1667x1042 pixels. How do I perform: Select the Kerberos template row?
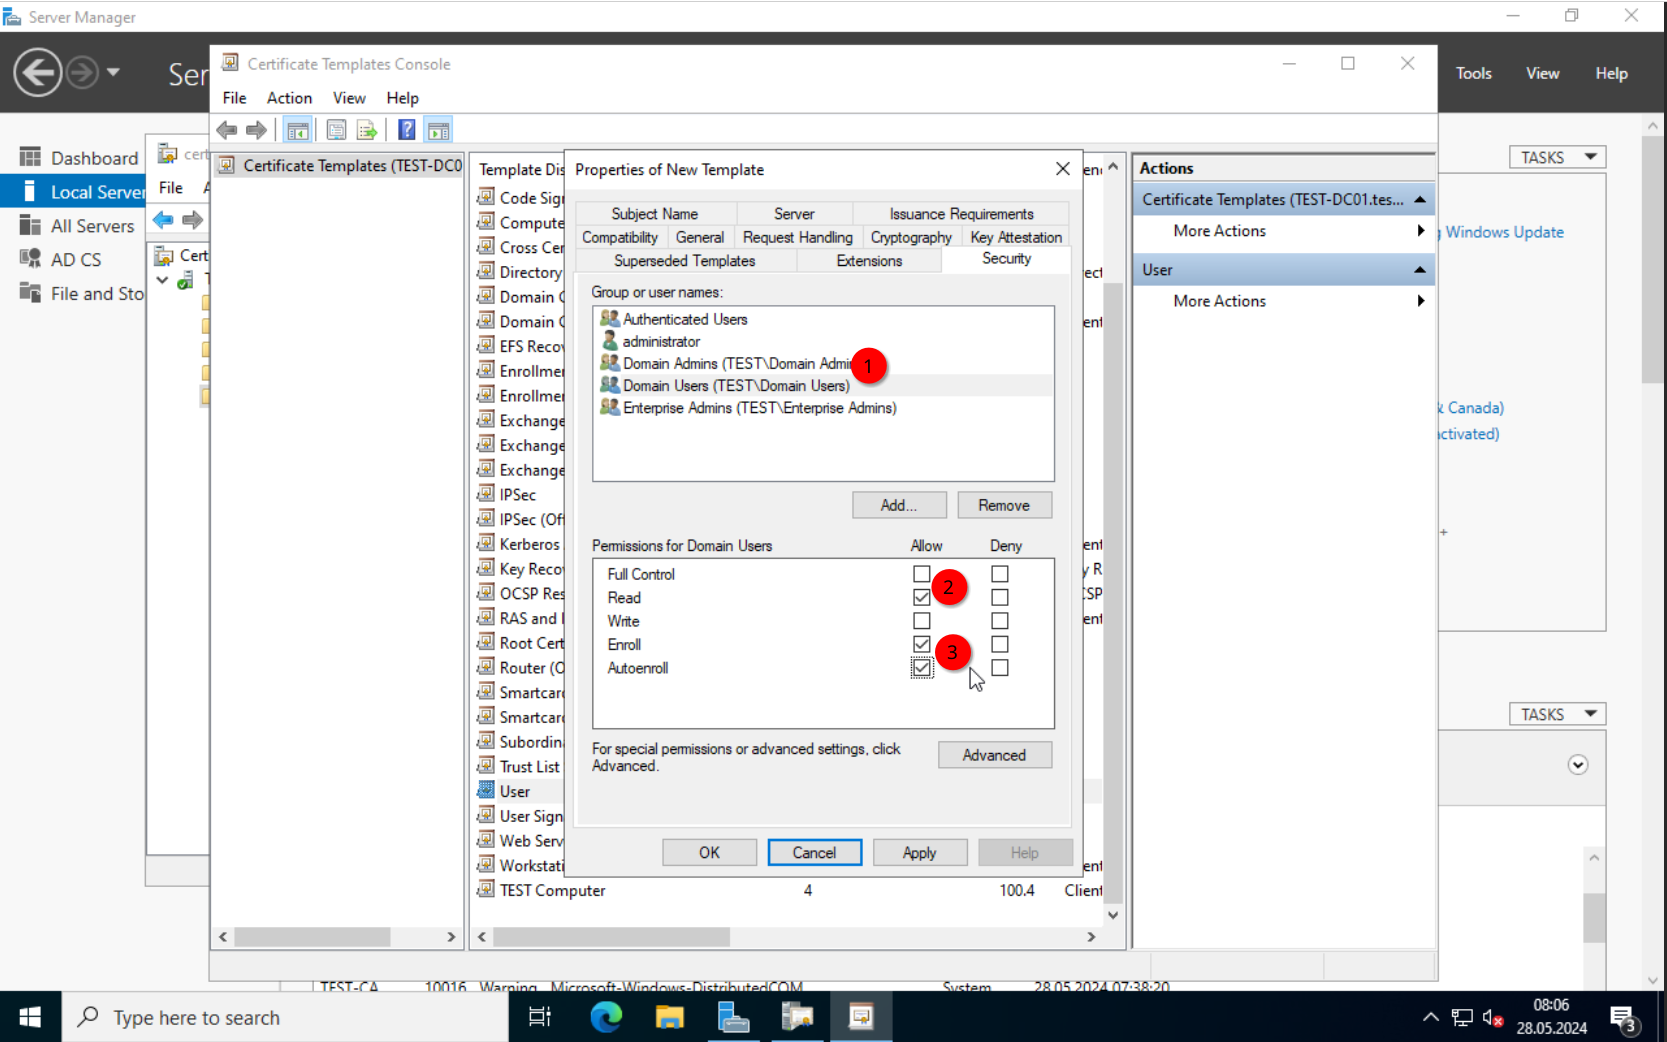click(520, 544)
